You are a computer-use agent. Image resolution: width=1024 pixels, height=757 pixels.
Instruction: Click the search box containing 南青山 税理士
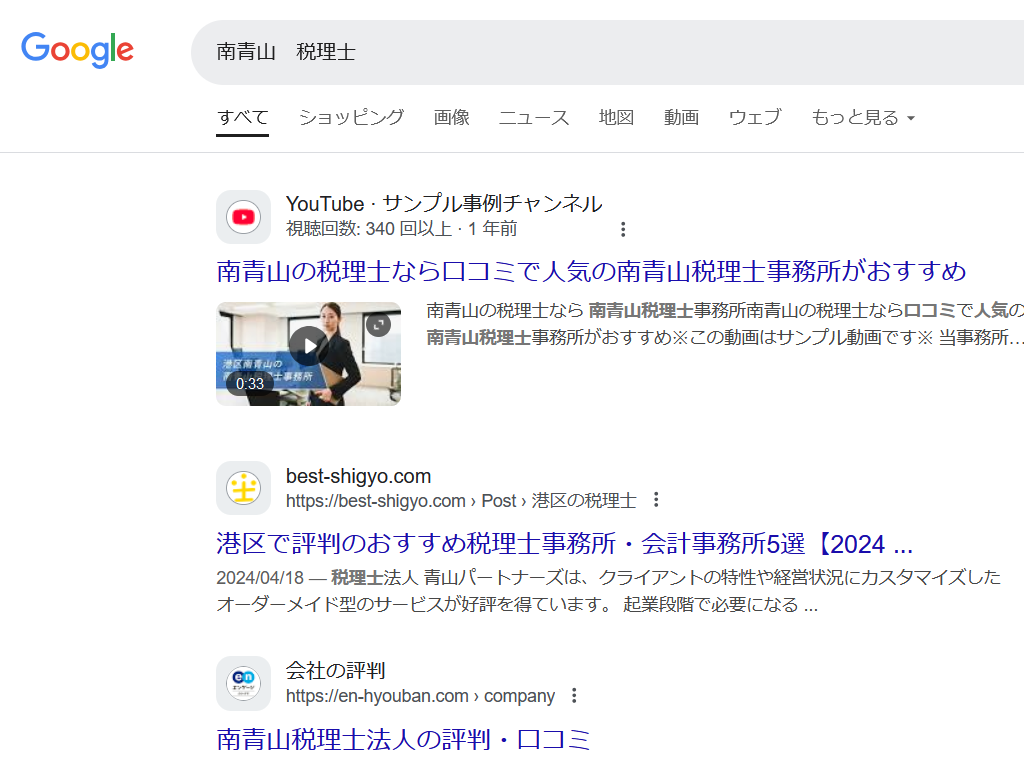pos(607,52)
